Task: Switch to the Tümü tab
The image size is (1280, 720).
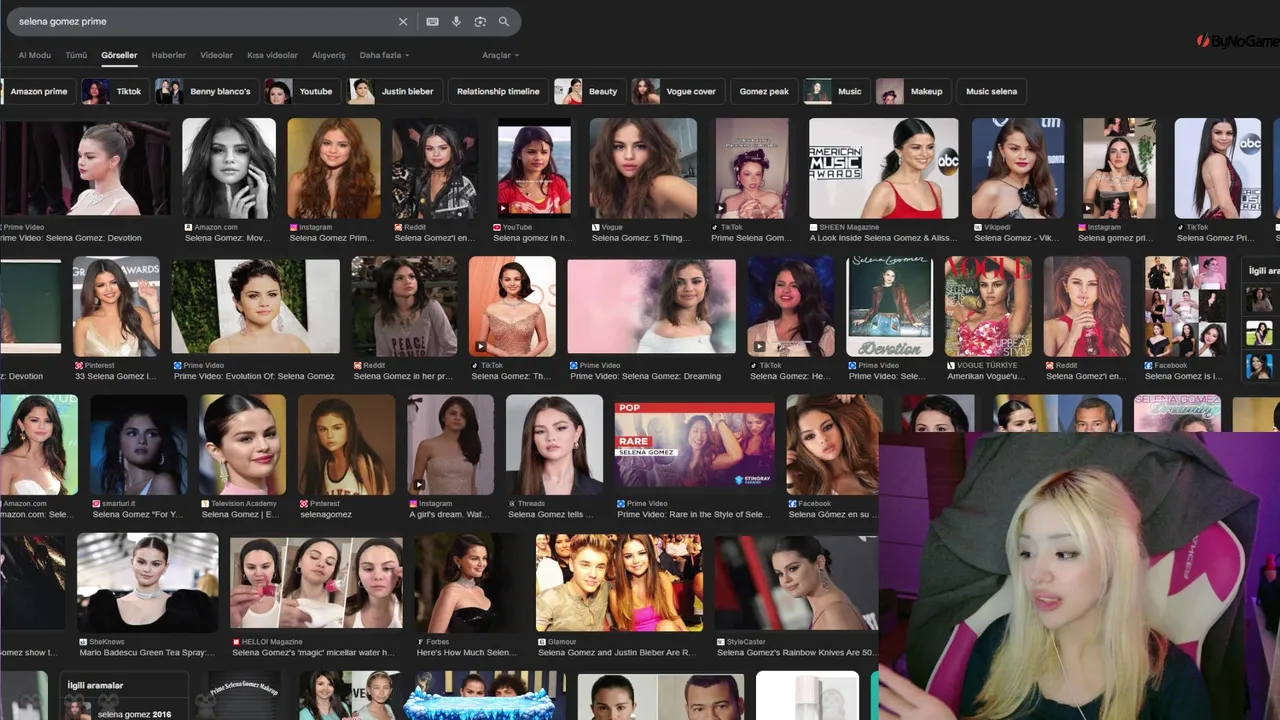Action: click(76, 55)
